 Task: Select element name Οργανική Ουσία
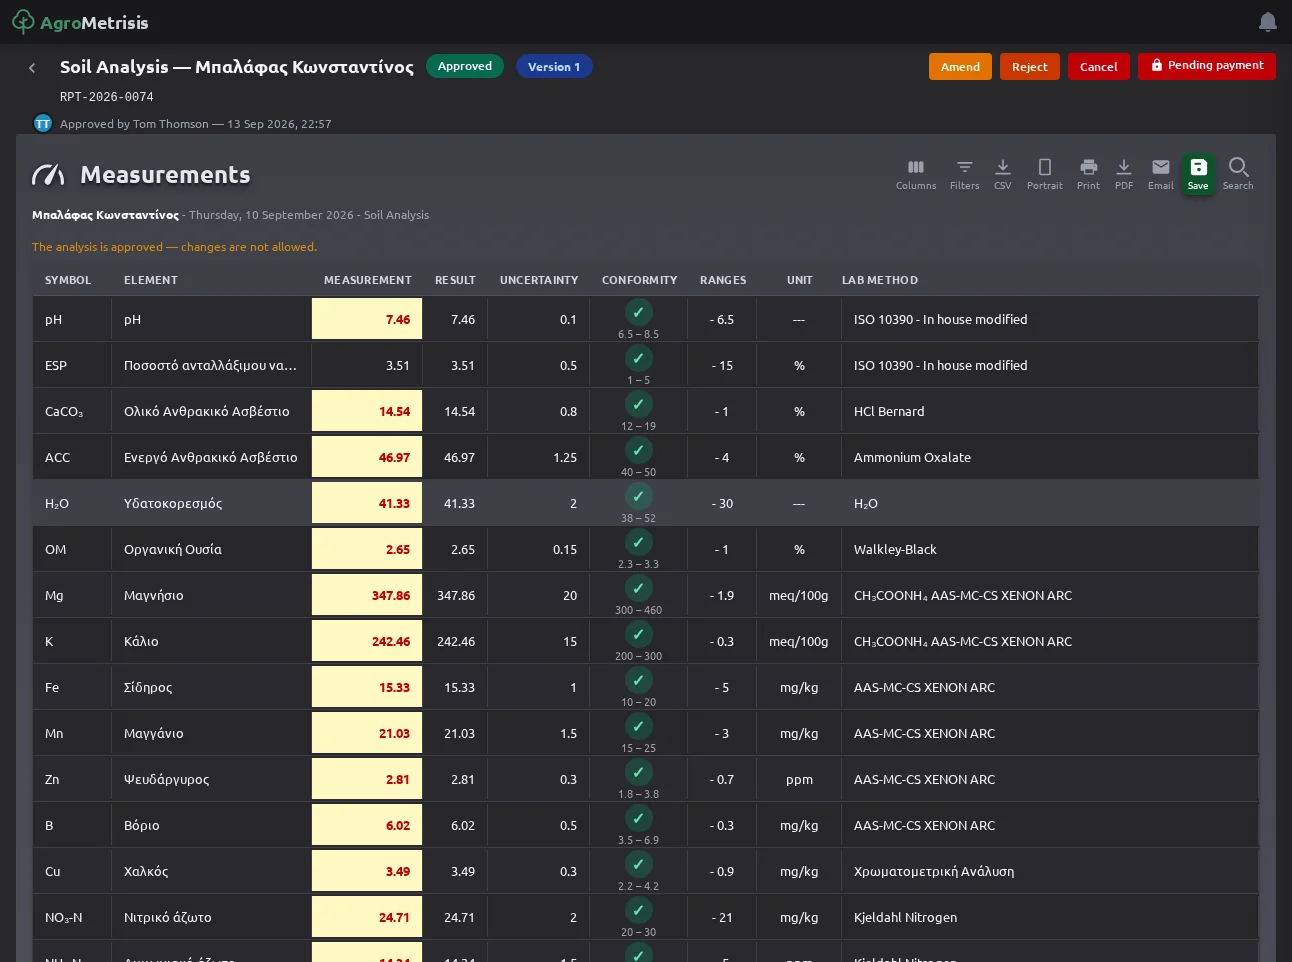point(173,549)
